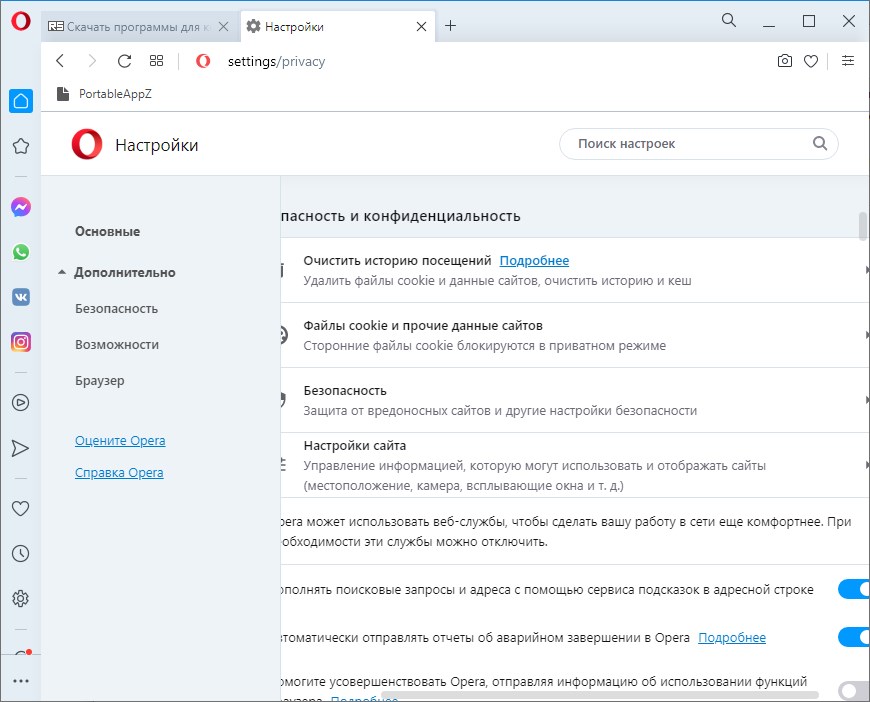Click the settings/privacy address bar
The width and height of the screenshot is (870, 702).
(276, 61)
